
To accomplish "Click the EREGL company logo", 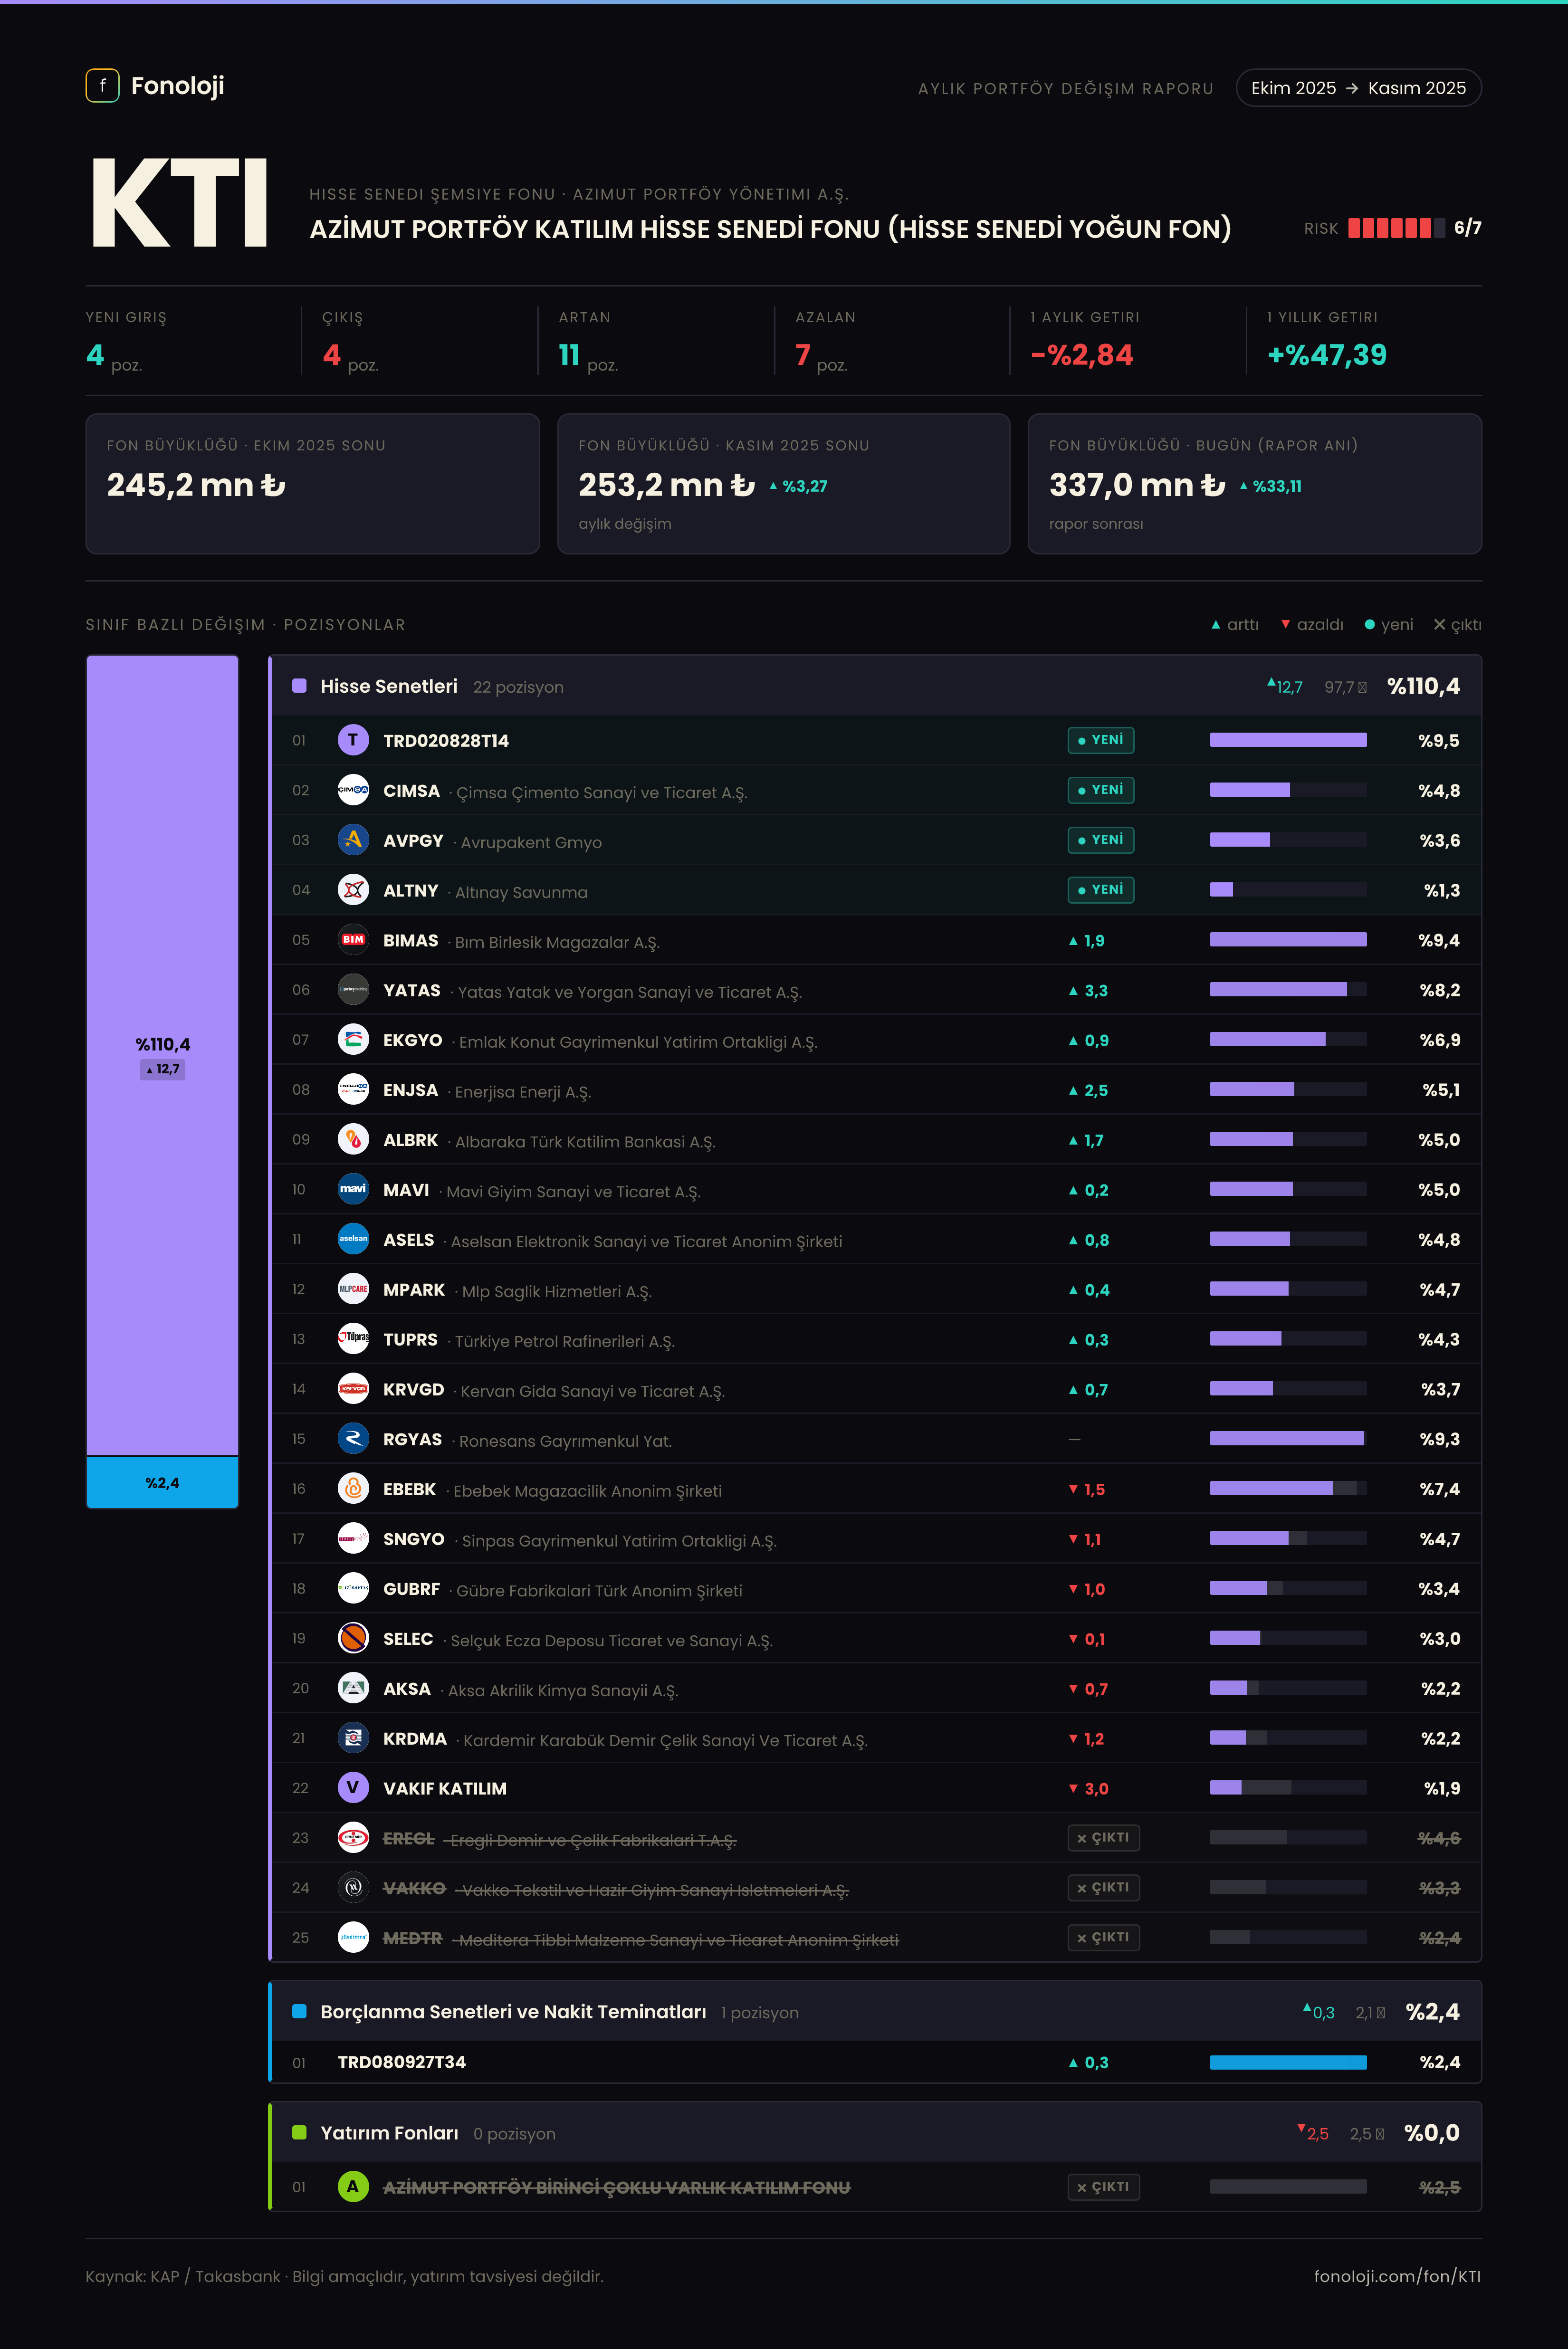I will click(353, 1838).
